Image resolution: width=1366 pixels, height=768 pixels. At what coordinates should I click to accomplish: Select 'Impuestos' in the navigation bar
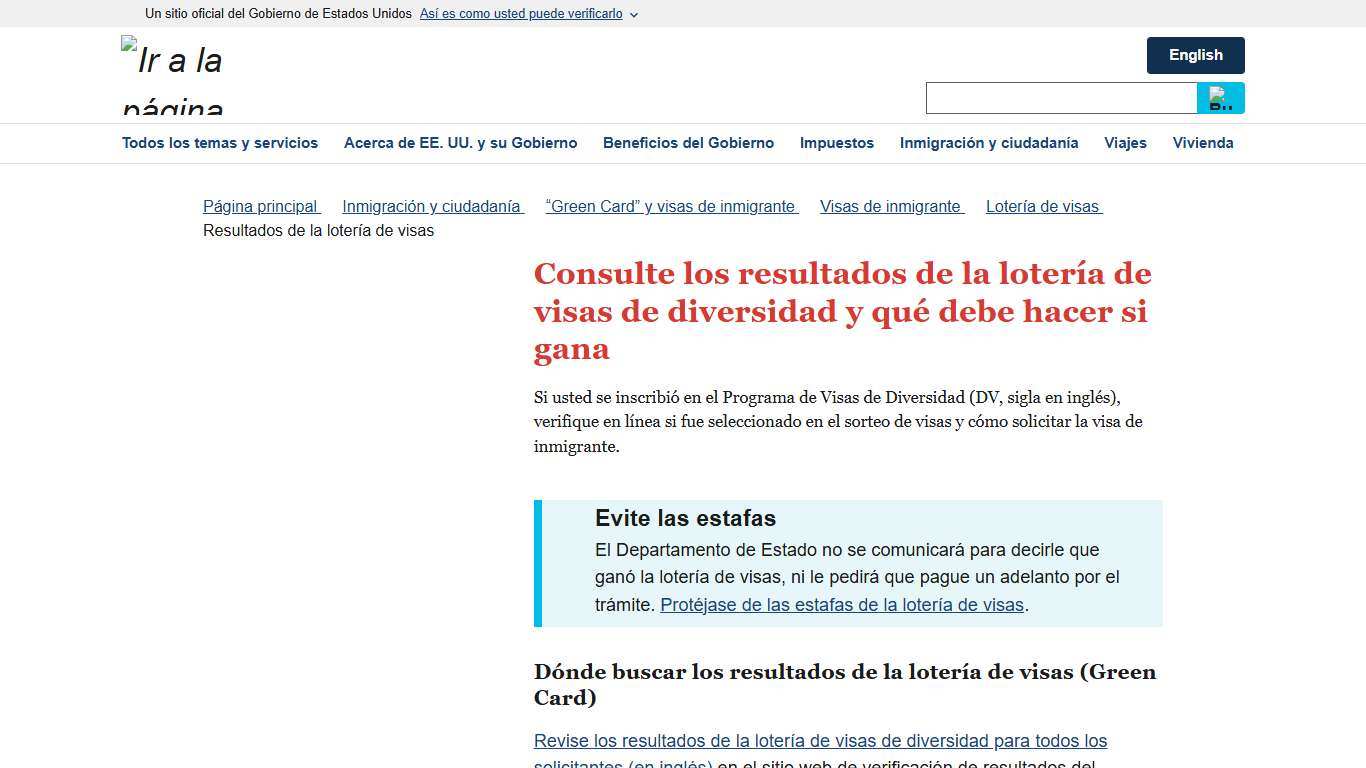[x=836, y=143]
